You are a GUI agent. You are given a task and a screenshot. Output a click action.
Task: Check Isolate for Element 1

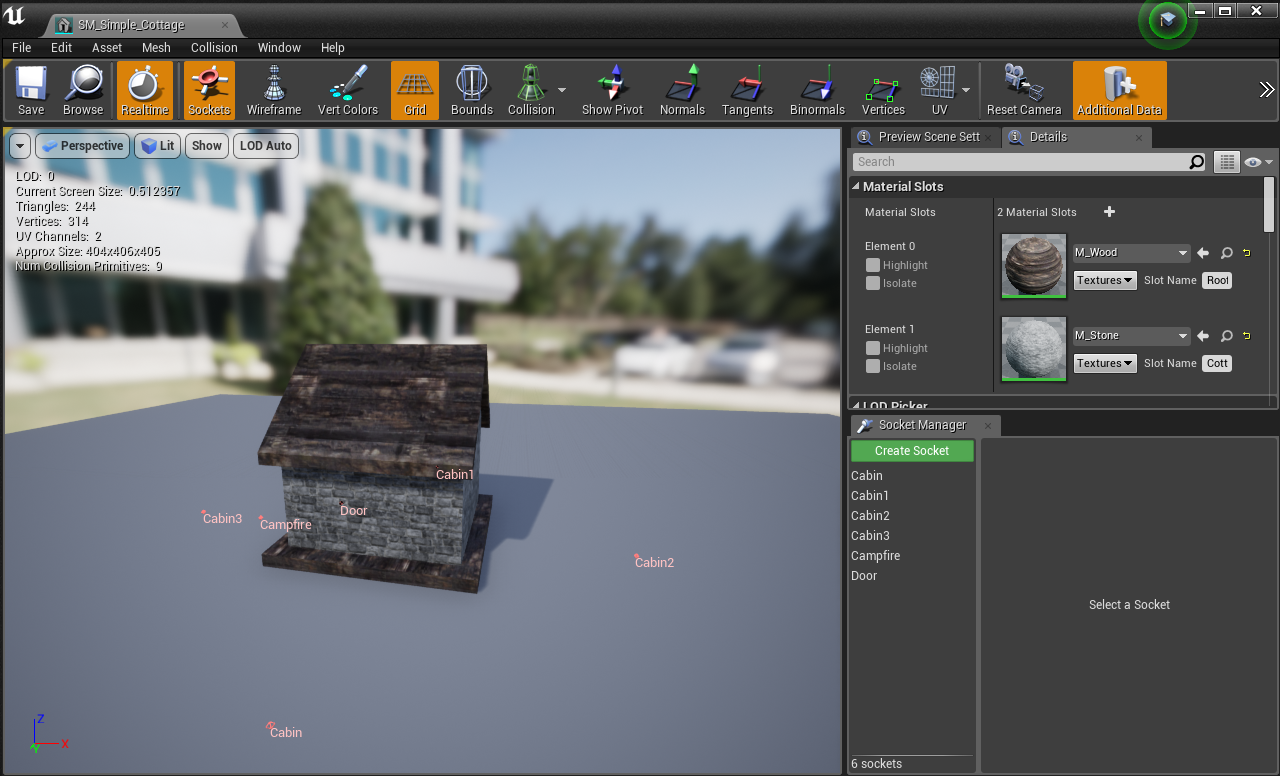coord(873,366)
